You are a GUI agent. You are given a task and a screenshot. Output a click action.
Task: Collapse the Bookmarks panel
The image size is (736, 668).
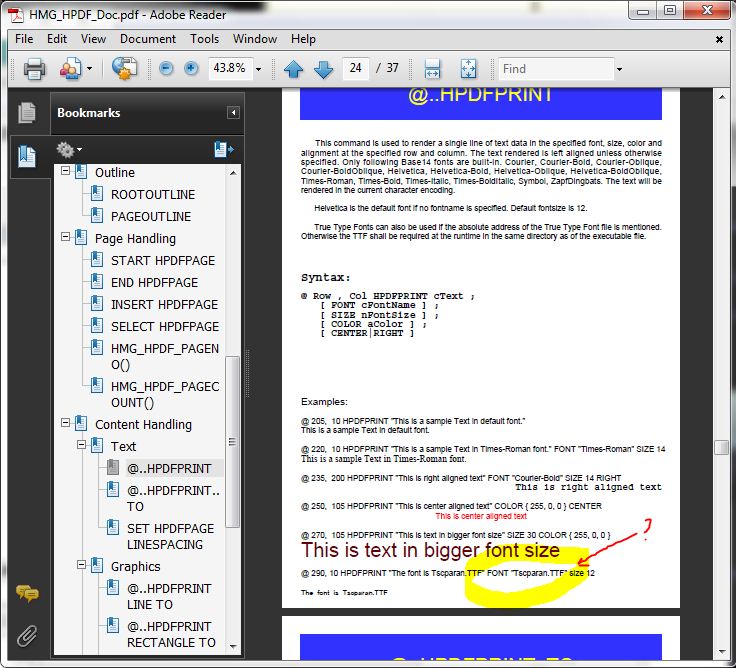coord(233,113)
